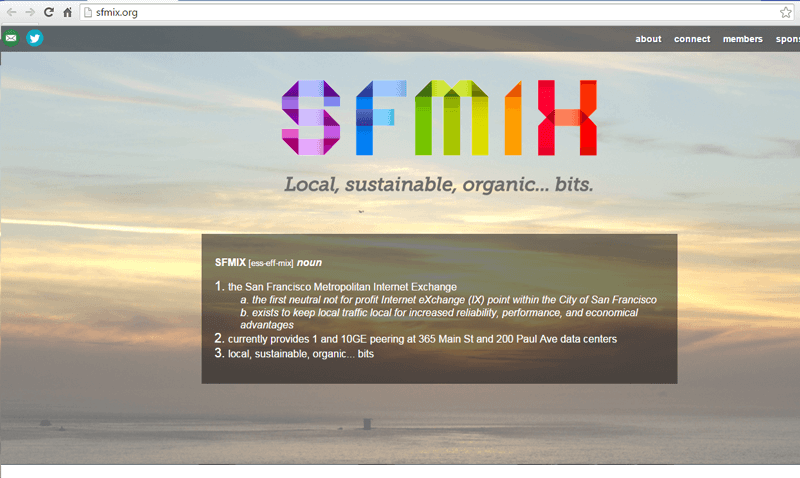This screenshot has width=800, height=478.
Task: Open the about menu item
Action: (648, 39)
